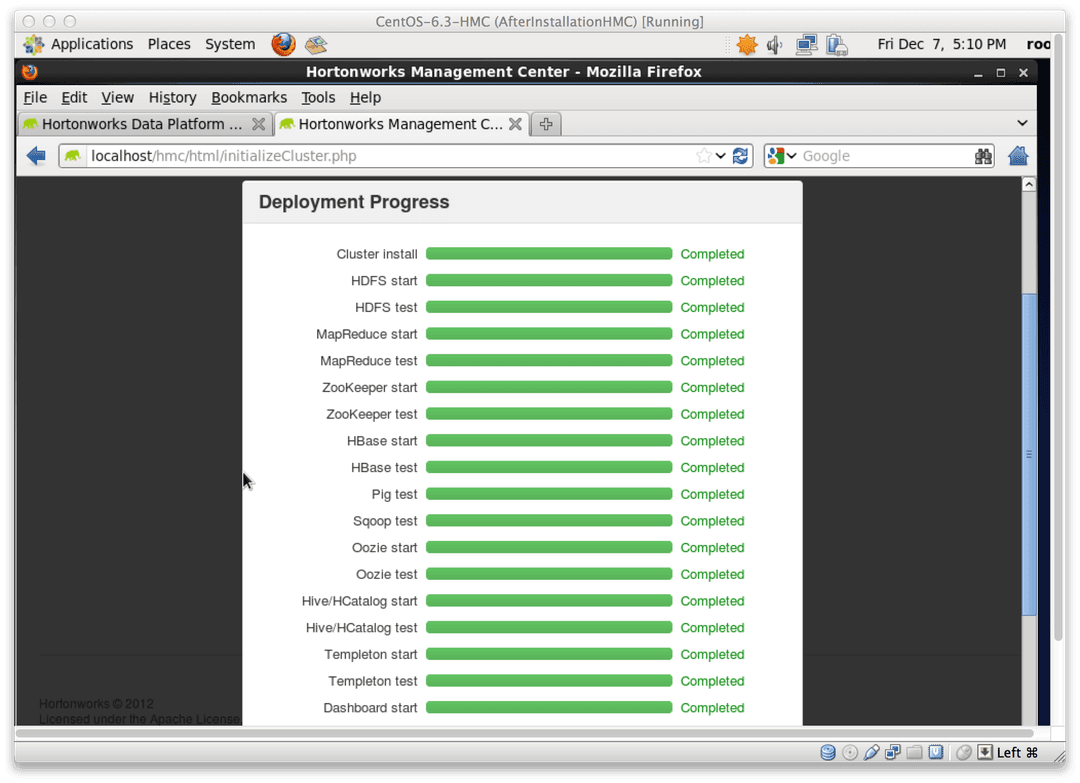Image resolution: width=1080 pixels, height=783 pixels.
Task: Launch Firefox from the GNOME panel icon
Action: (283, 44)
